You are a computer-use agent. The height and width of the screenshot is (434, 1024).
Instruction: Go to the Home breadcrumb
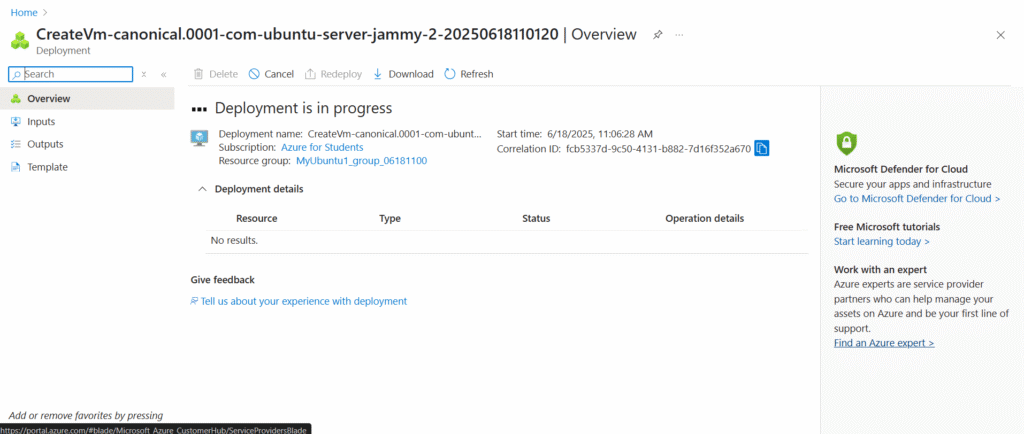(x=24, y=12)
